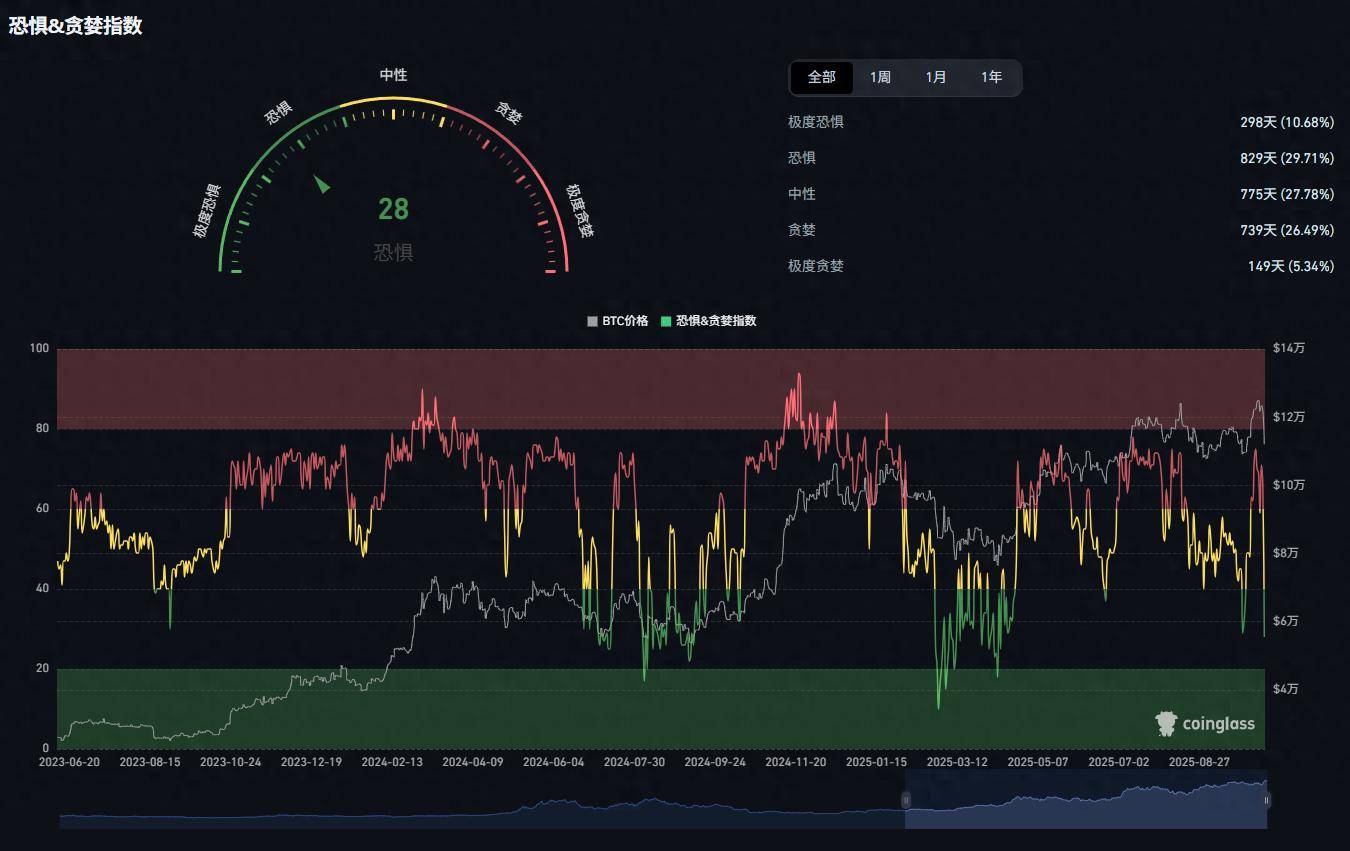Click the gauge value 28
Viewport: 1350px width, 851px height.
pyautogui.click(x=393, y=209)
